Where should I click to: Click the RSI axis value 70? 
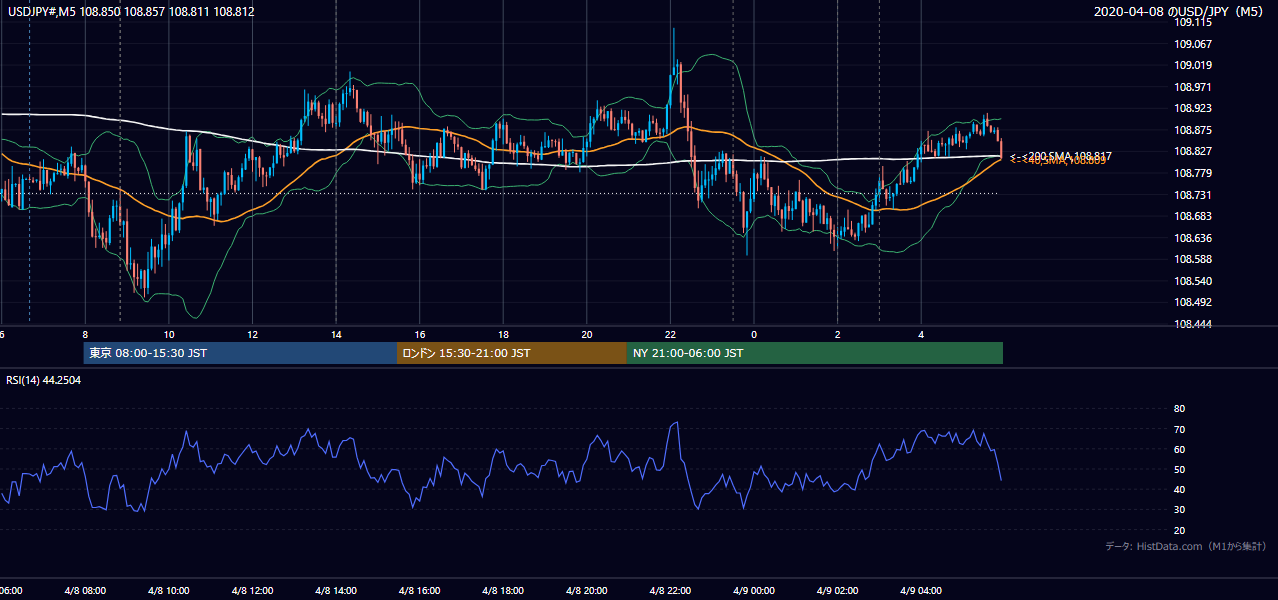[1179, 430]
